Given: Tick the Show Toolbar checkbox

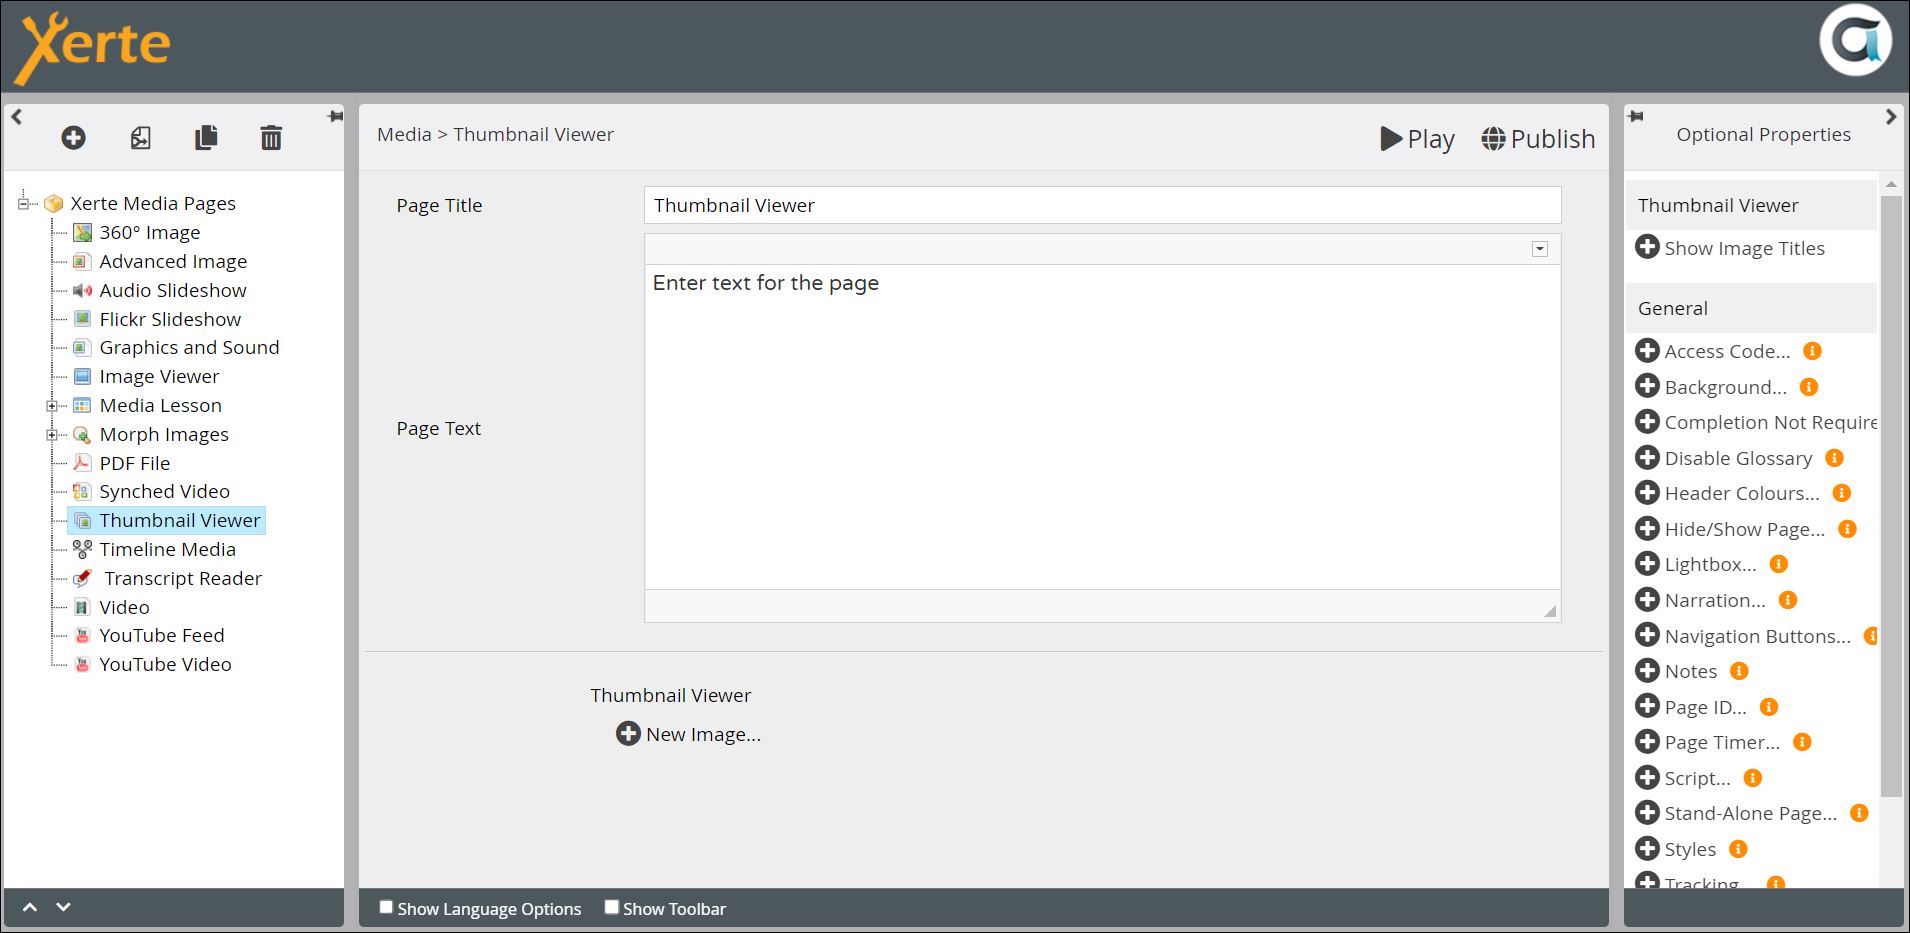Looking at the screenshot, I should point(611,907).
